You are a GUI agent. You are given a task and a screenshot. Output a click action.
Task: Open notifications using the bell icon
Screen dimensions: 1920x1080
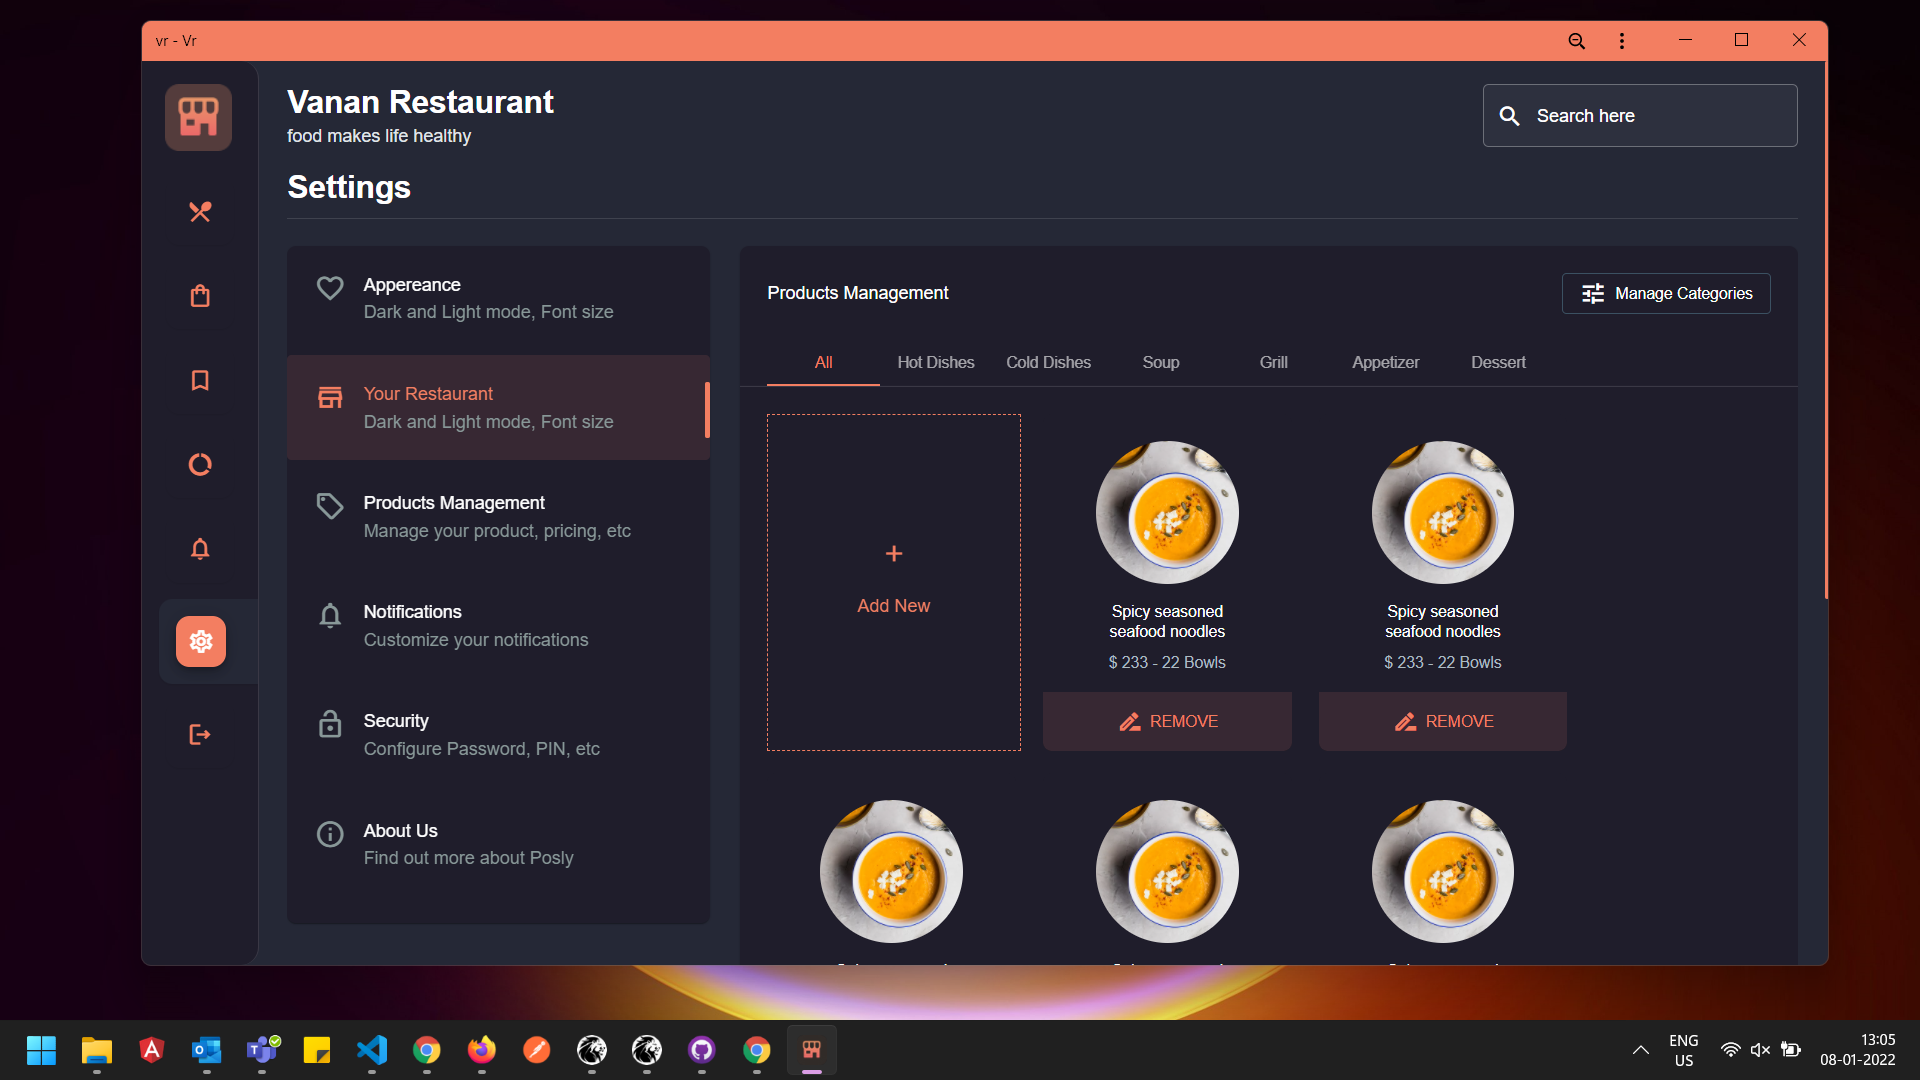[200, 549]
